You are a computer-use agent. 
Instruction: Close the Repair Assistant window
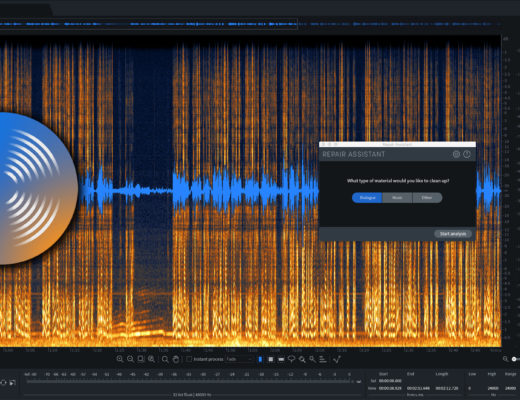[x=323, y=144]
